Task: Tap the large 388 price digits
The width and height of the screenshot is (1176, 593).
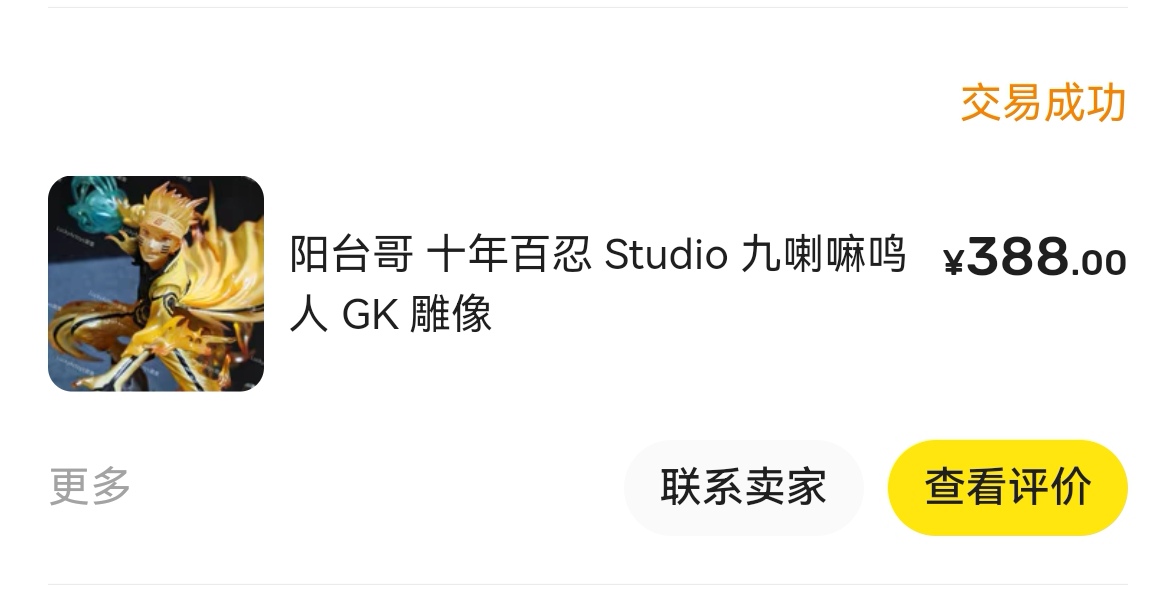Action: point(1018,256)
